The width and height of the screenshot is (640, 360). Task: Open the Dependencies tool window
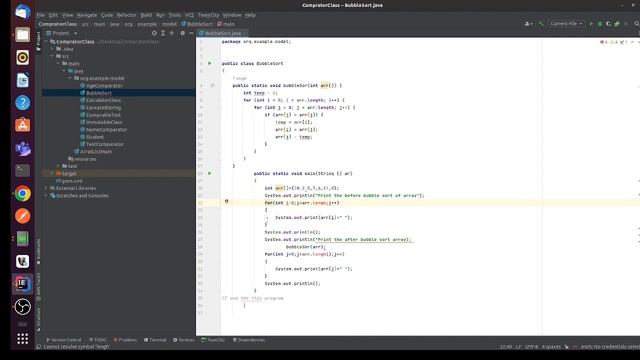click(249, 340)
